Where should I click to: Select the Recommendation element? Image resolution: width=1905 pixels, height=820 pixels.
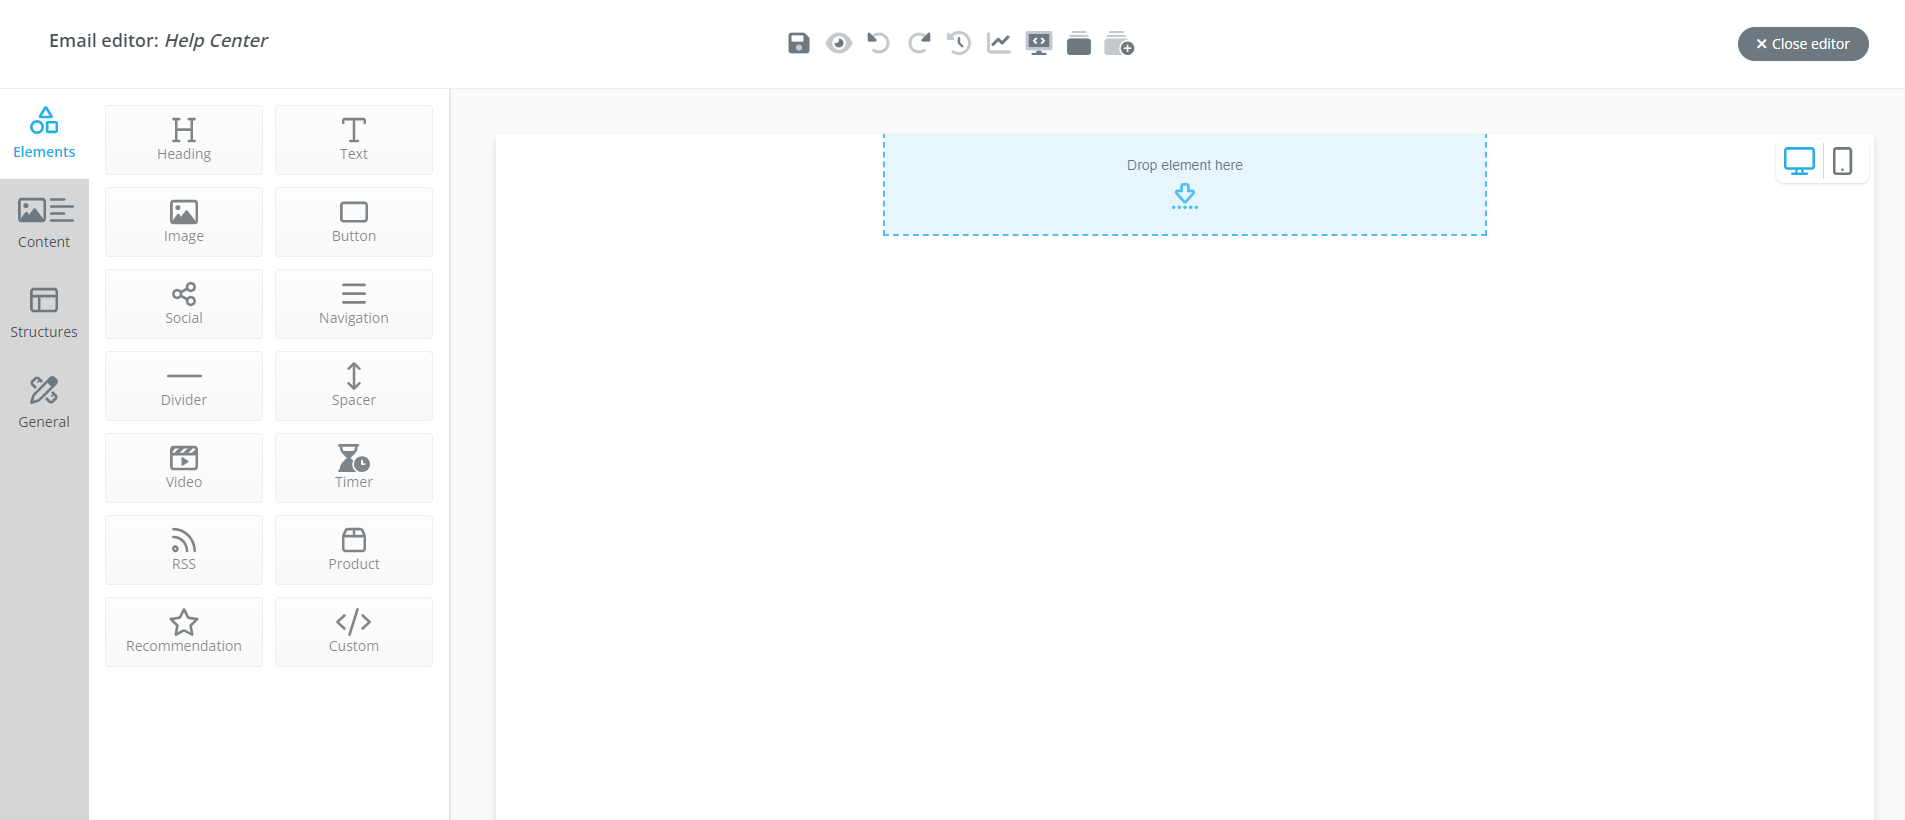tap(184, 632)
